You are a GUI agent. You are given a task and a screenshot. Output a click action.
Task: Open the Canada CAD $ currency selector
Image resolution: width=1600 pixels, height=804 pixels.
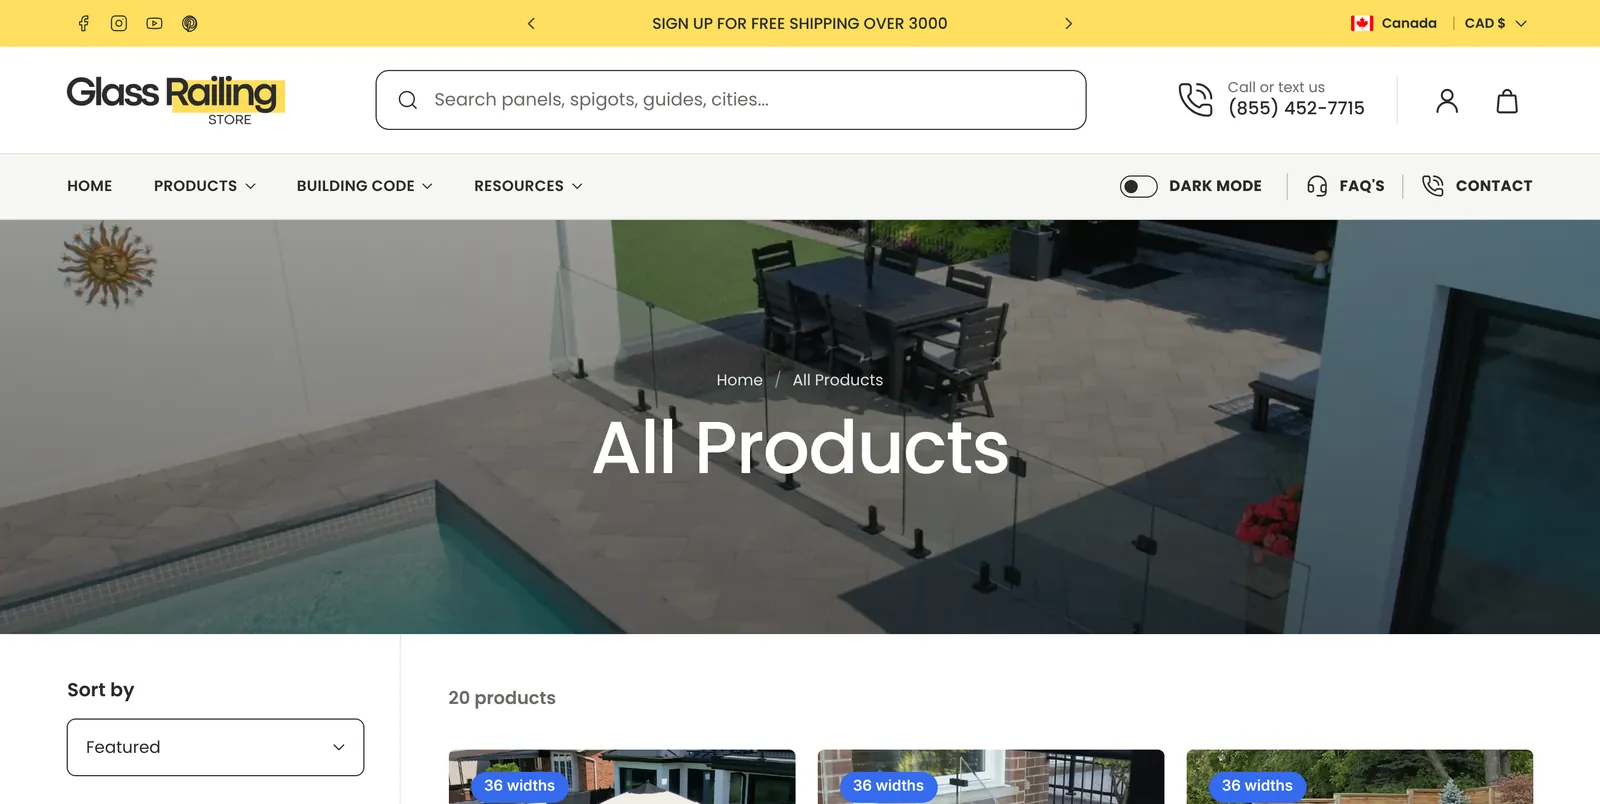tap(1440, 23)
